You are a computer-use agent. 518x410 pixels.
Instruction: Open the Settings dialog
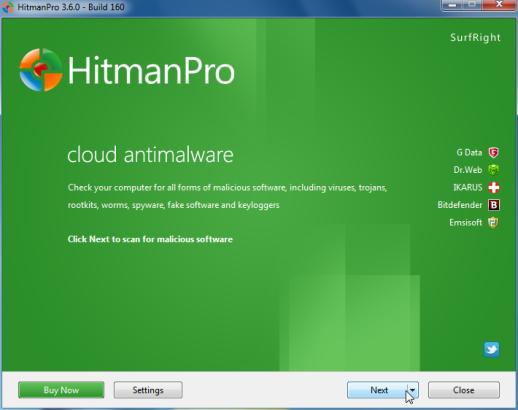(x=148, y=390)
